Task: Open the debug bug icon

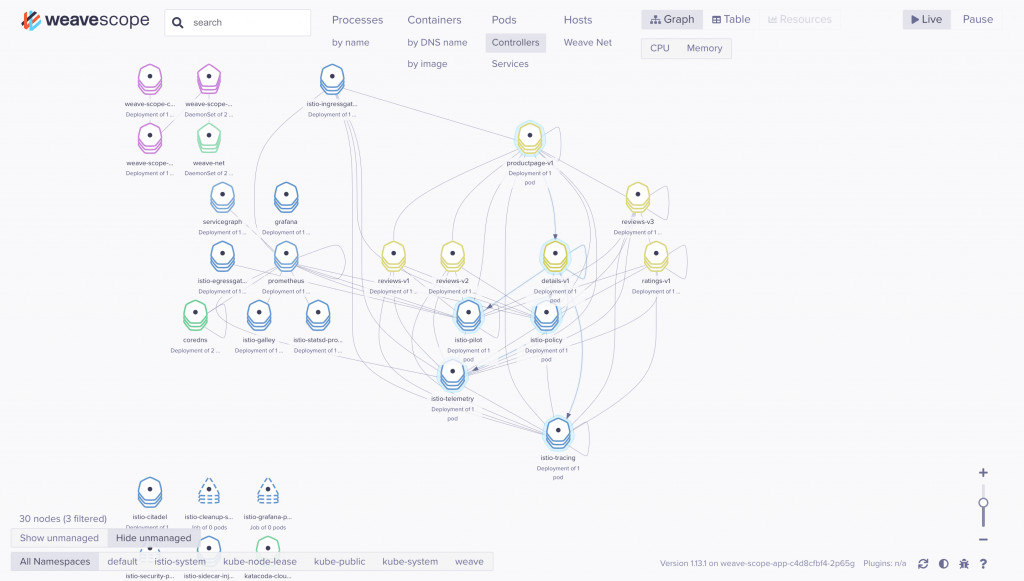Action: (964, 563)
